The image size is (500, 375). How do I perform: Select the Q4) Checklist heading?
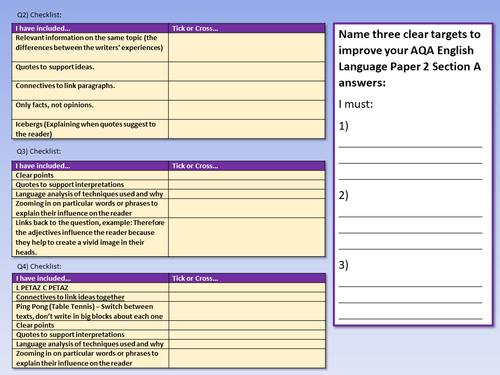coord(39,266)
